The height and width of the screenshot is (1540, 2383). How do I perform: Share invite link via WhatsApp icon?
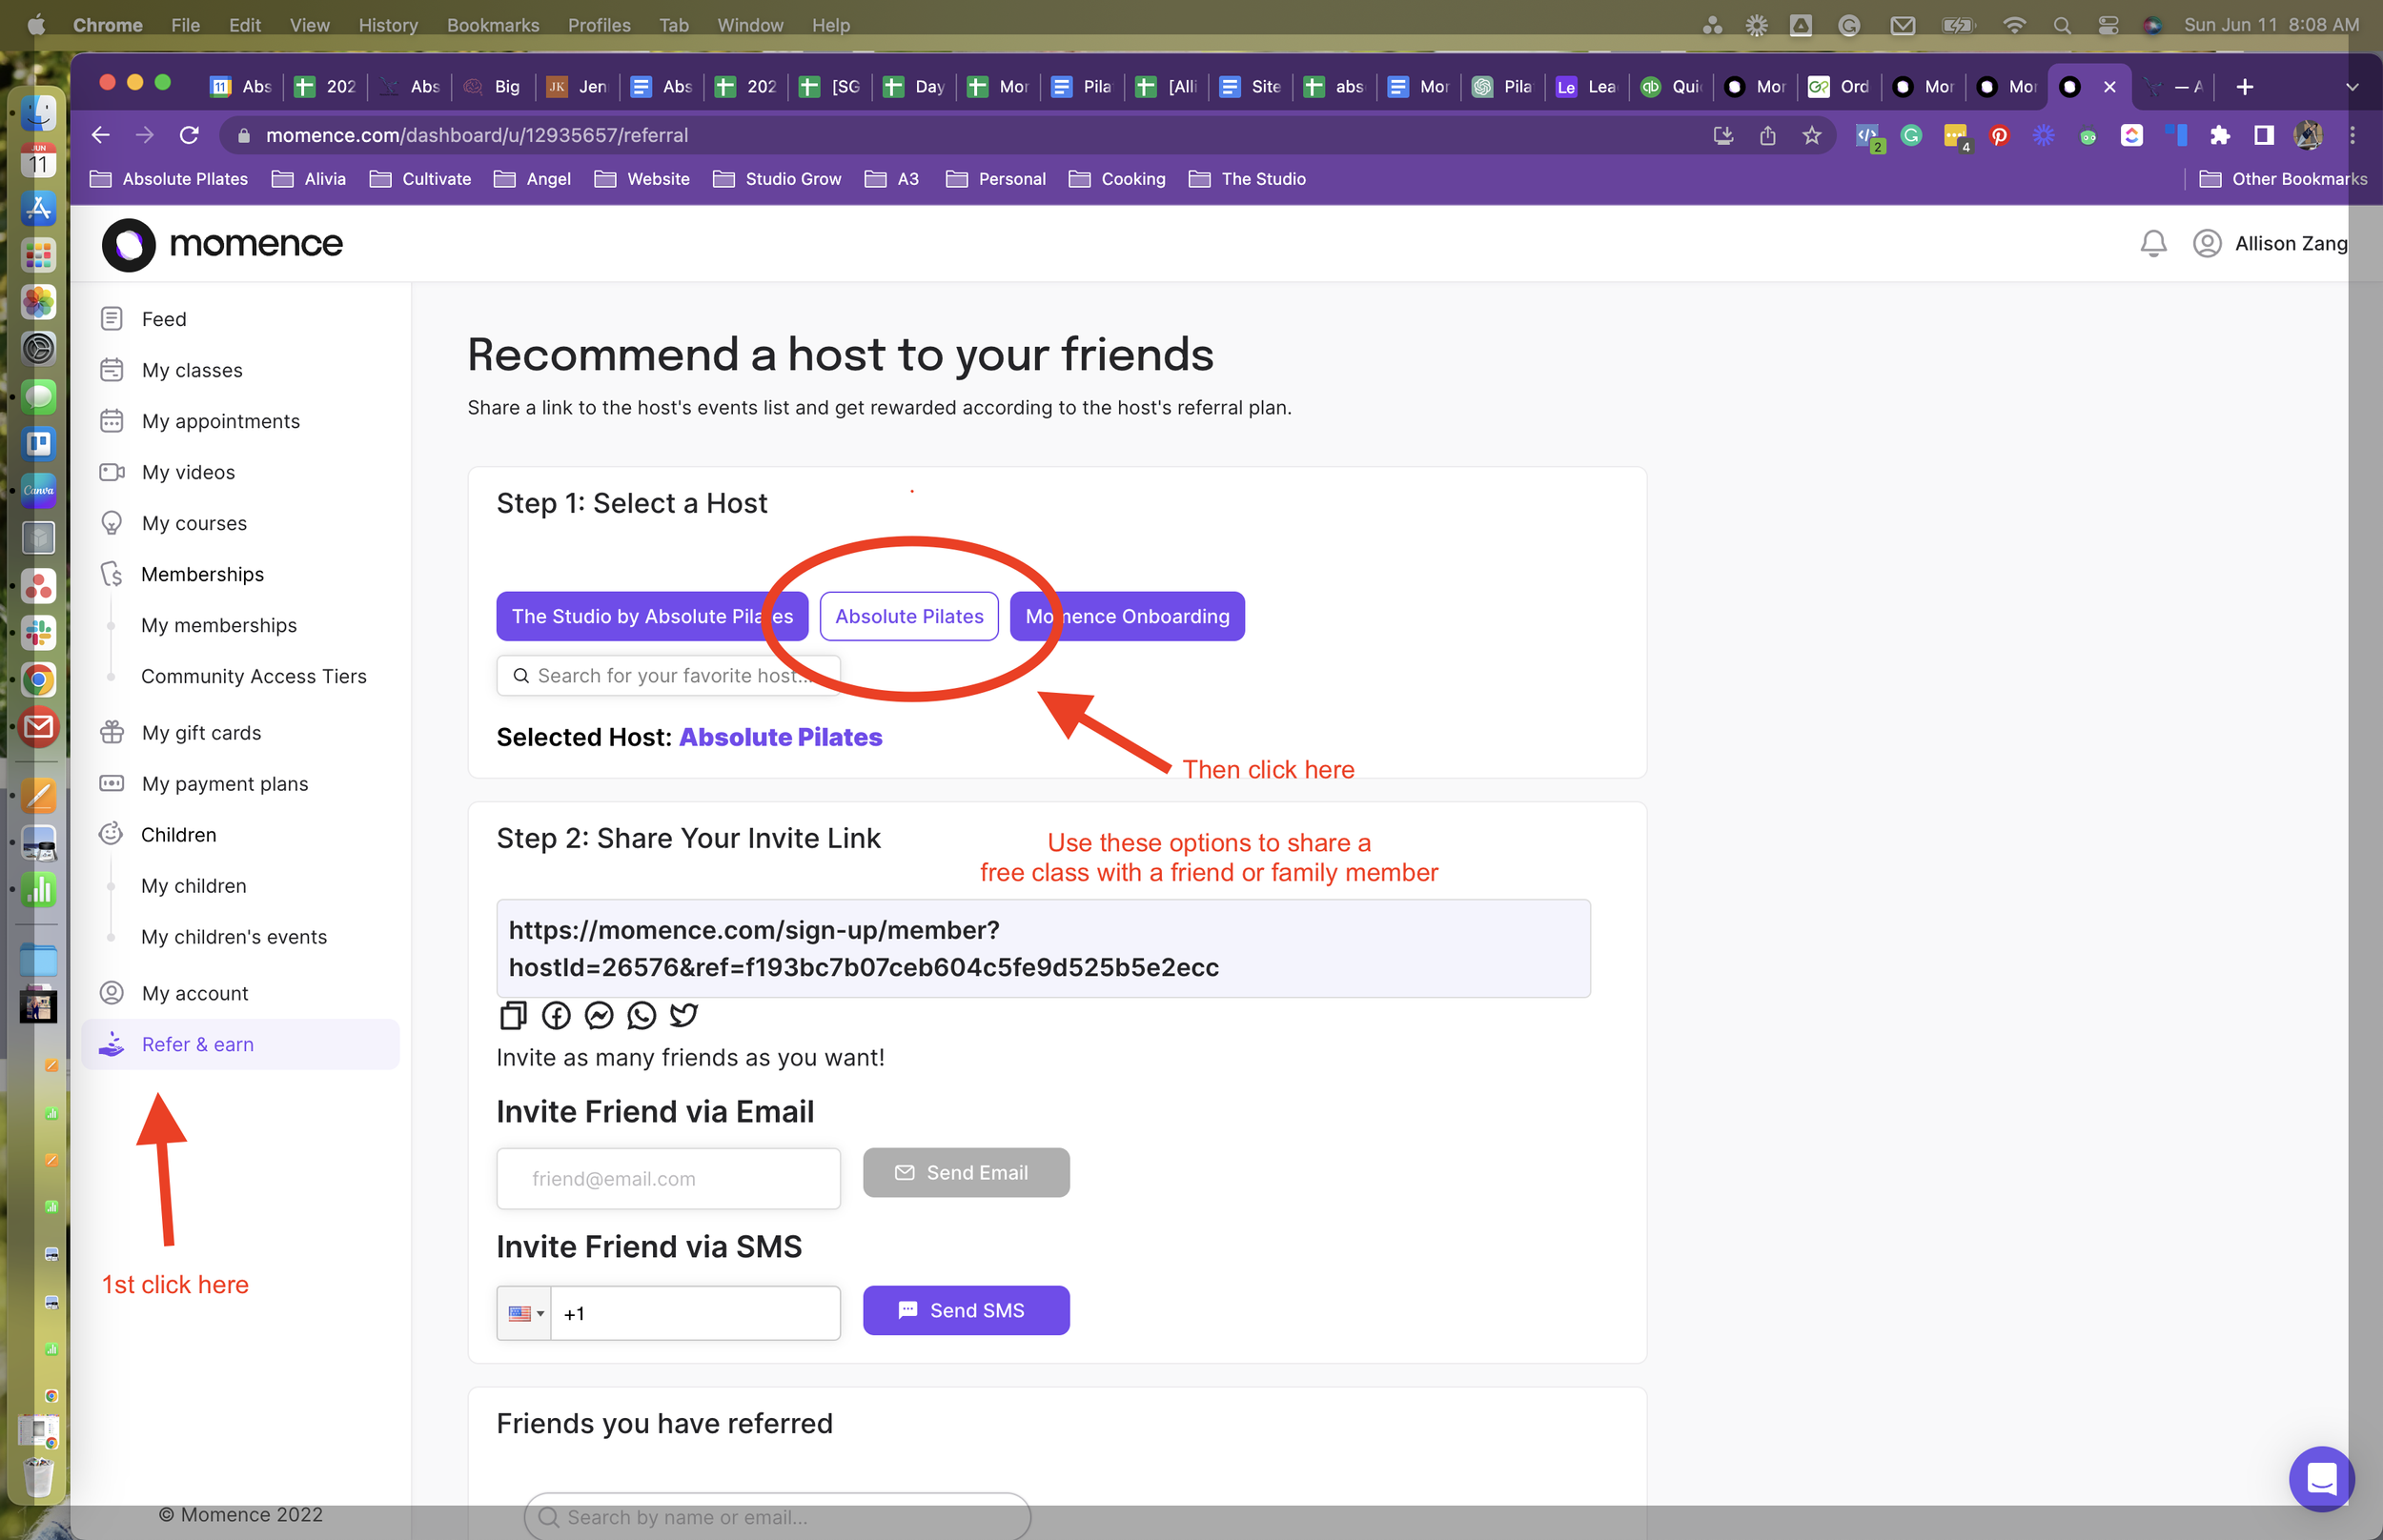point(641,1015)
